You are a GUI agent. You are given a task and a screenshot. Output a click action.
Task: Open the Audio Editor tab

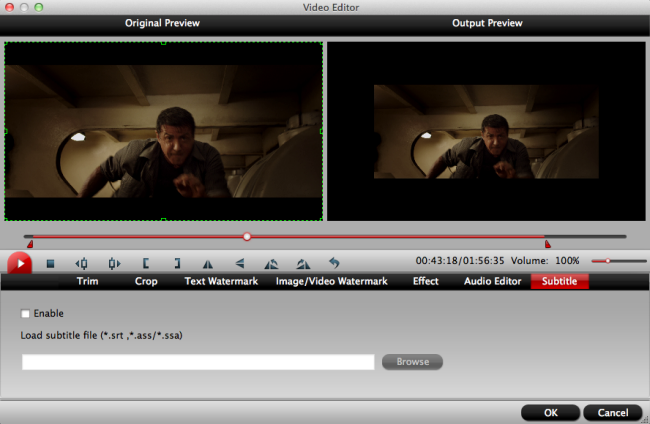coord(492,281)
